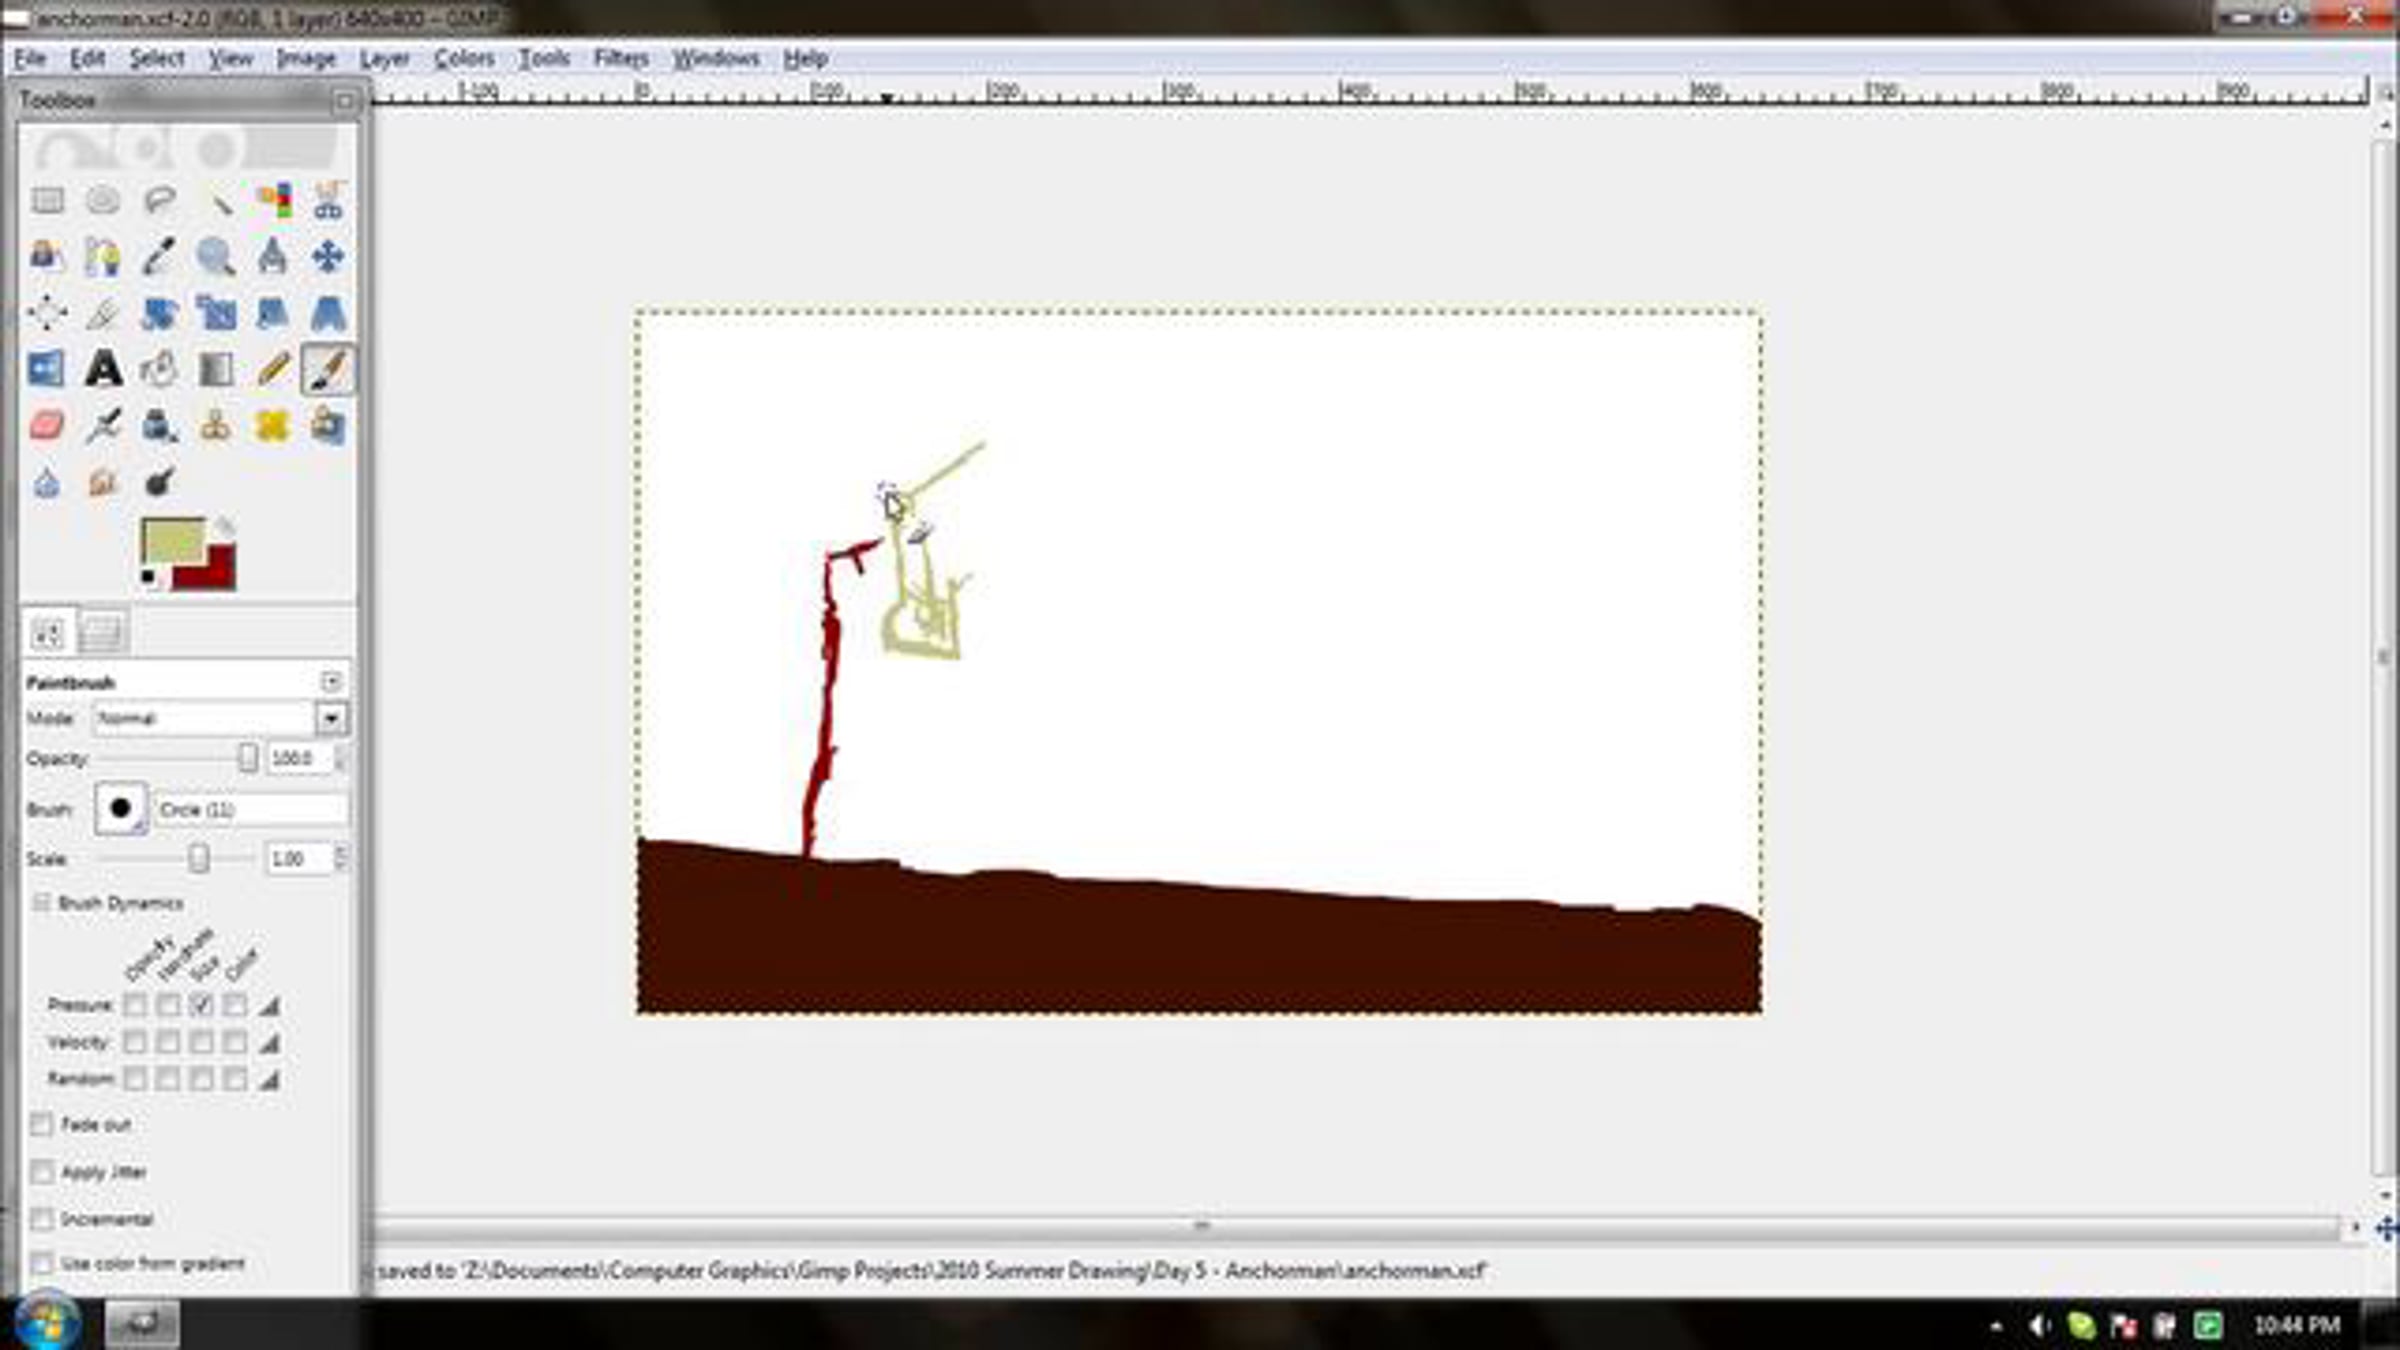Enable the Apply Jitter checkbox
Image resolution: width=2400 pixels, height=1350 pixels.
pos(42,1172)
